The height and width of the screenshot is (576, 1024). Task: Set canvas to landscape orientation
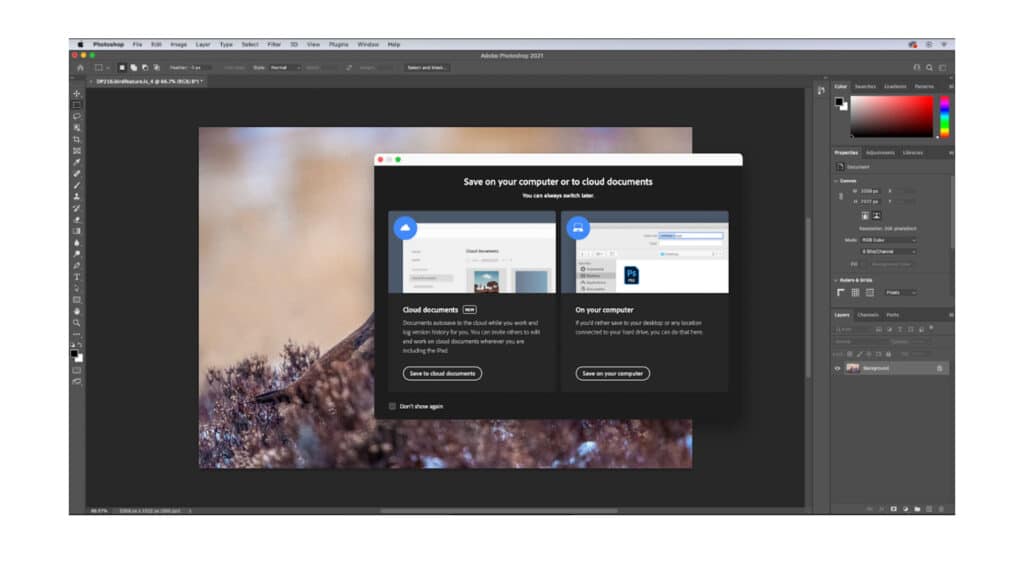click(x=876, y=216)
